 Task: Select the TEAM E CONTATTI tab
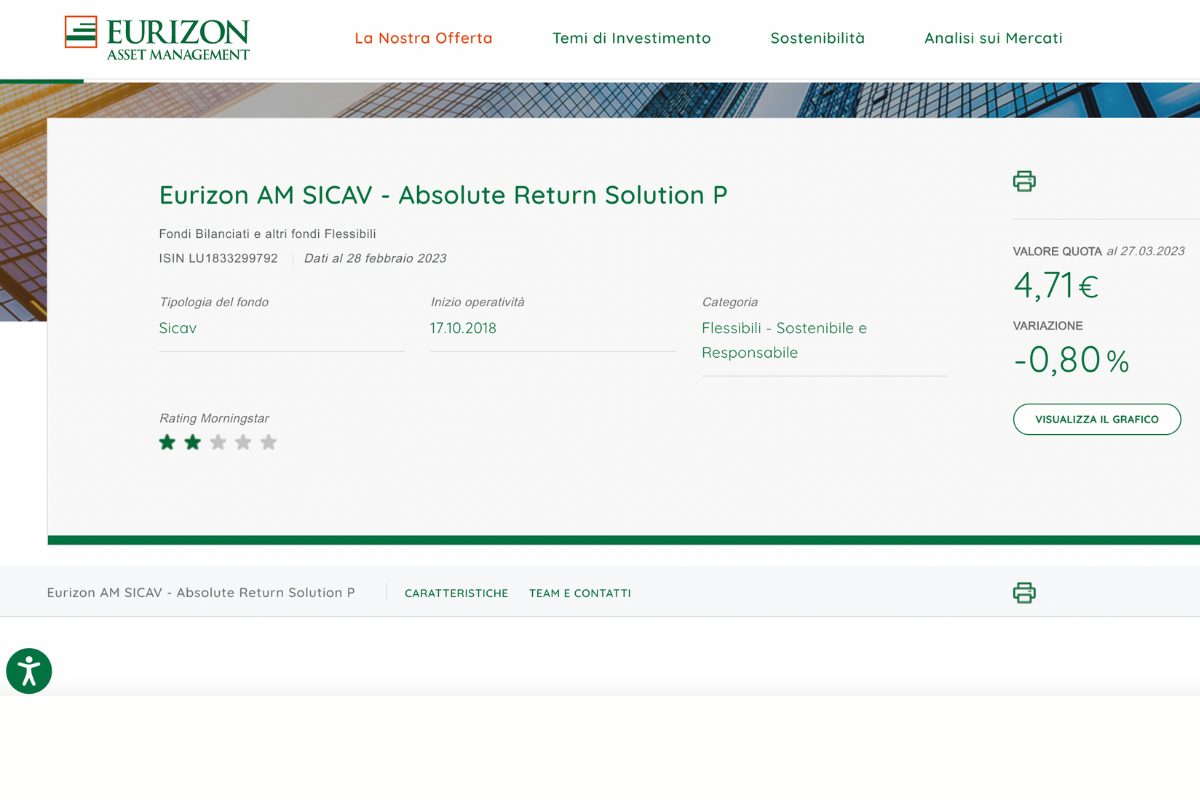click(x=580, y=592)
